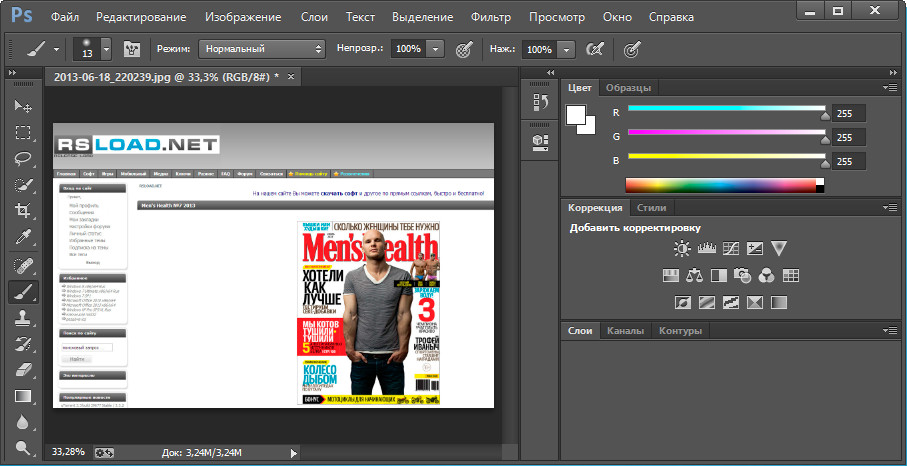Expand the toolbox to two columns
The image size is (907, 466).
pyautogui.click(x=12, y=72)
